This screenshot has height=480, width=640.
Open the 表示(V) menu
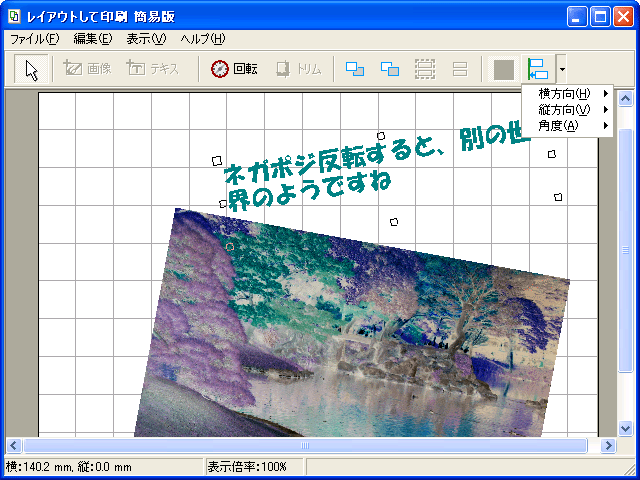click(146, 39)
